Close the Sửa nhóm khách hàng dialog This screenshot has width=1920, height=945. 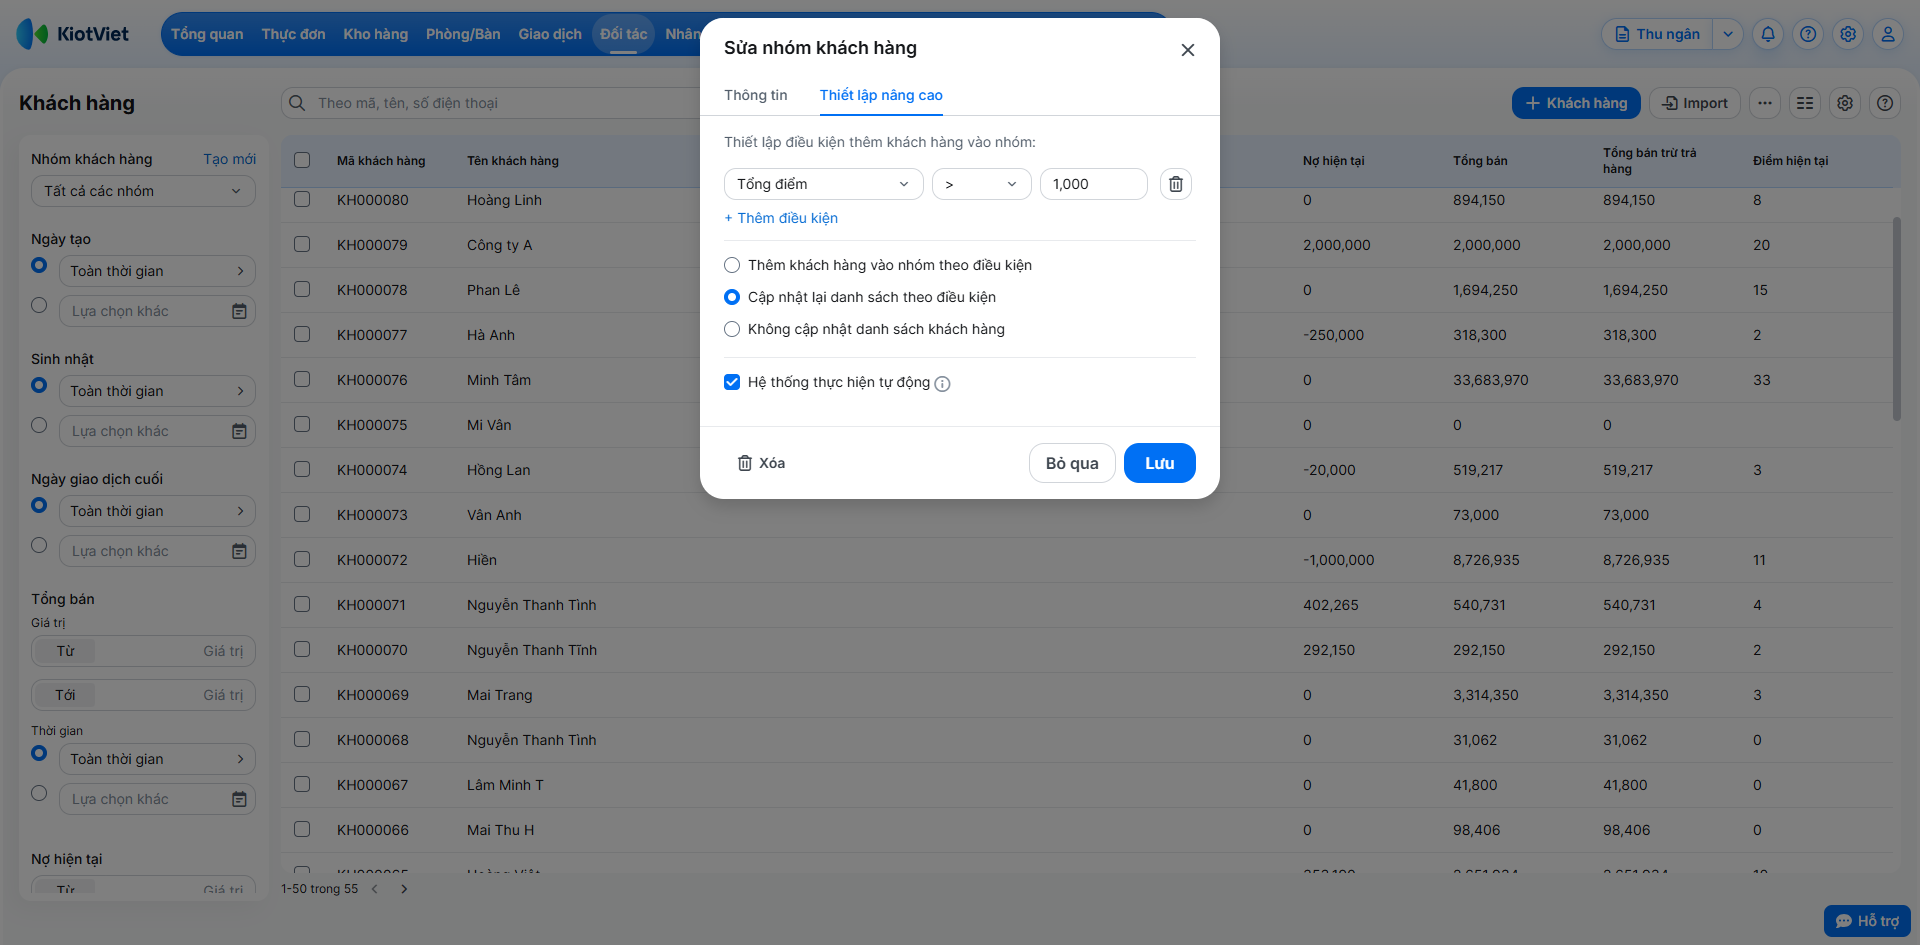(1188, 50)
